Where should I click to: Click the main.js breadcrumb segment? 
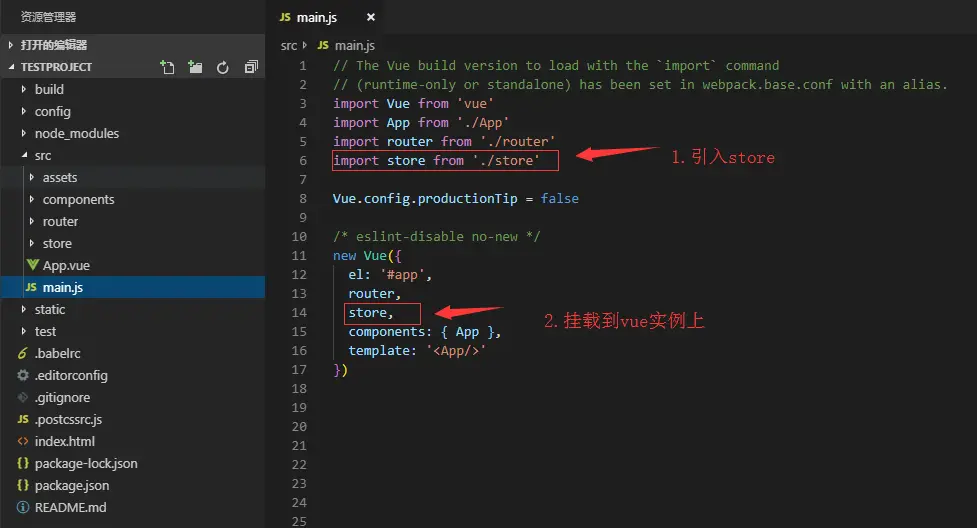(355, 46)
